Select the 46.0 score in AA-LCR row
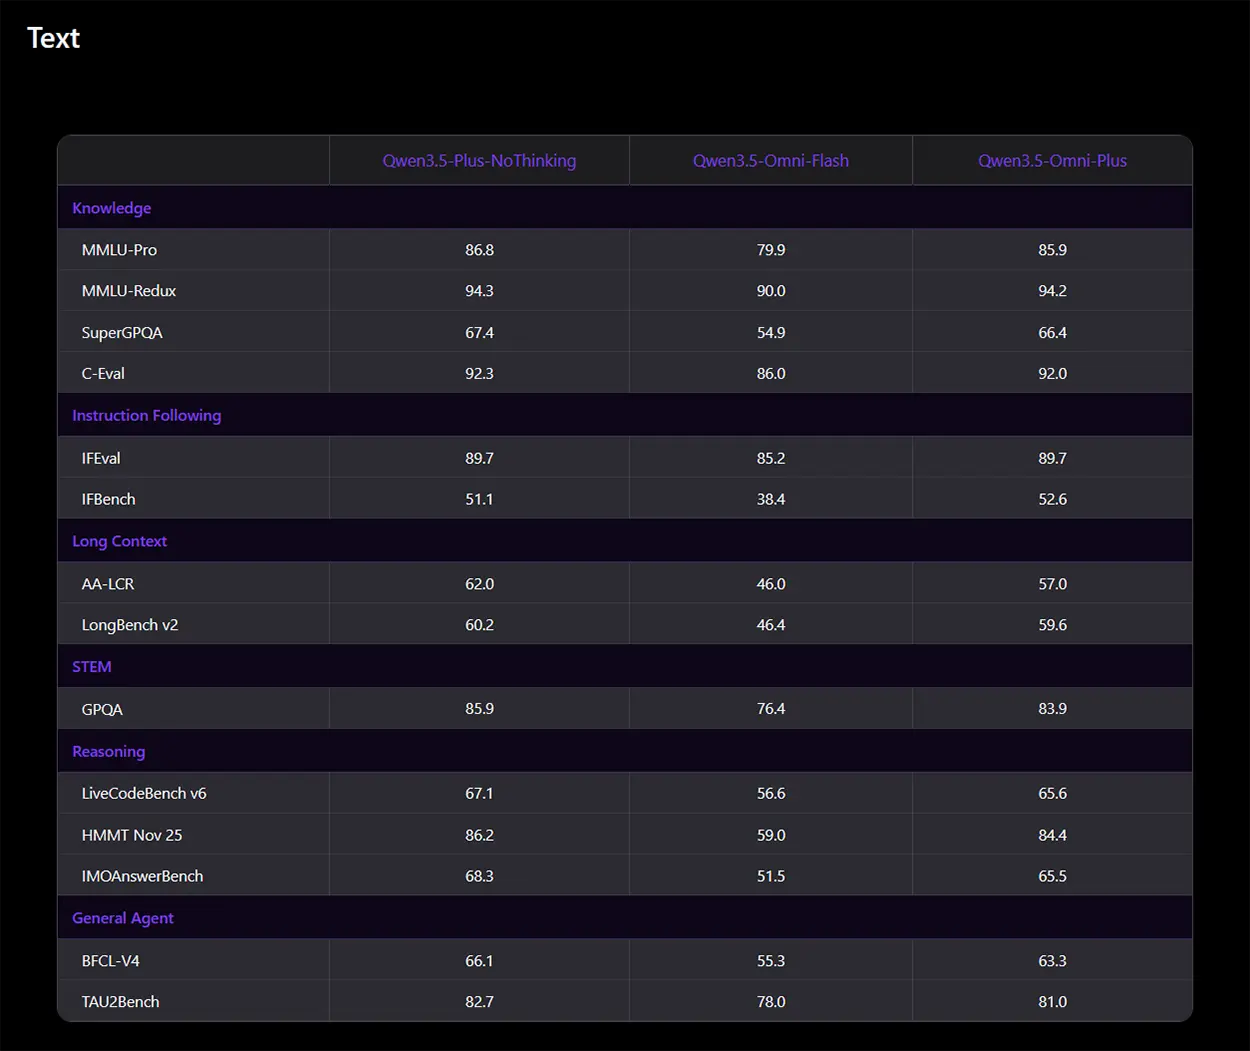 point(770,584)
